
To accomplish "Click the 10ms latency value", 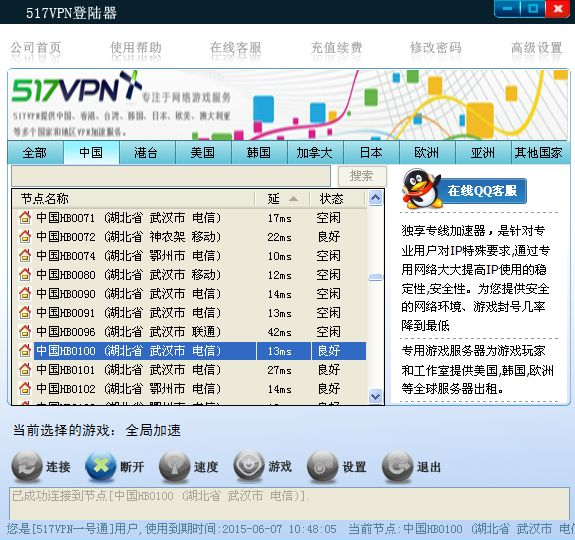I will click(x=279, y=256).
